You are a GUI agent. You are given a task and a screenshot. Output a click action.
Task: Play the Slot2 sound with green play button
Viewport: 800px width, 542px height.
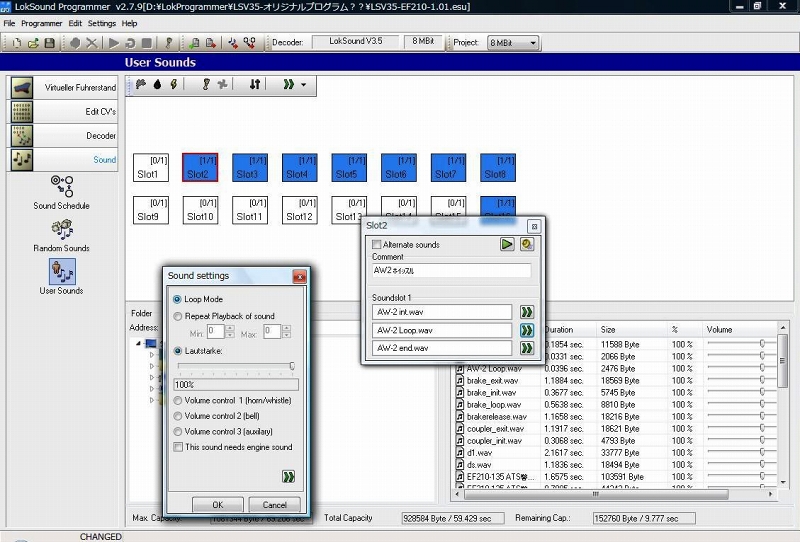click(x=507, y=244)
